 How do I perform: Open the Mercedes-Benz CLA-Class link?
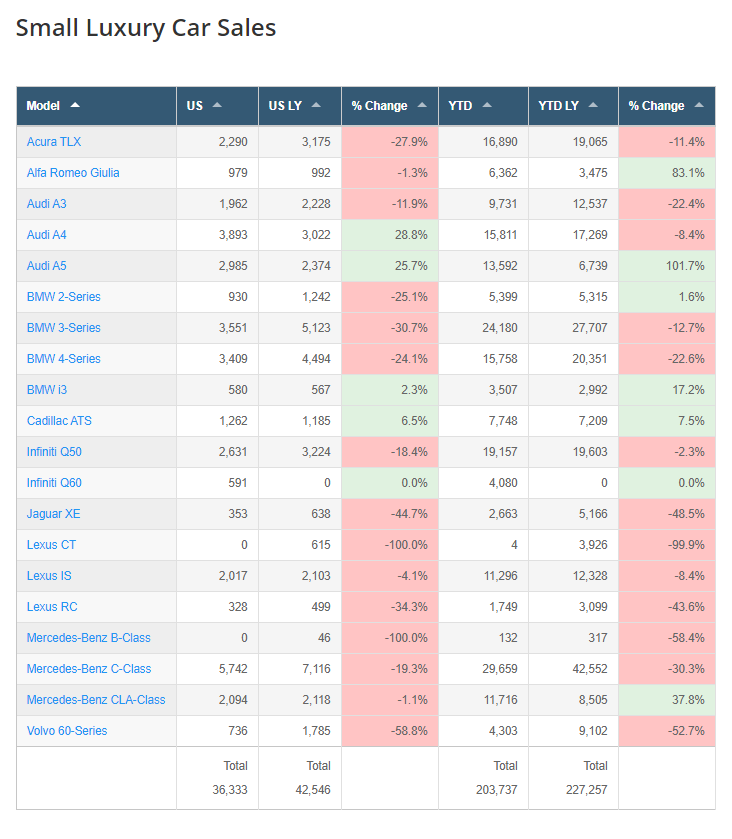[96, 700]
